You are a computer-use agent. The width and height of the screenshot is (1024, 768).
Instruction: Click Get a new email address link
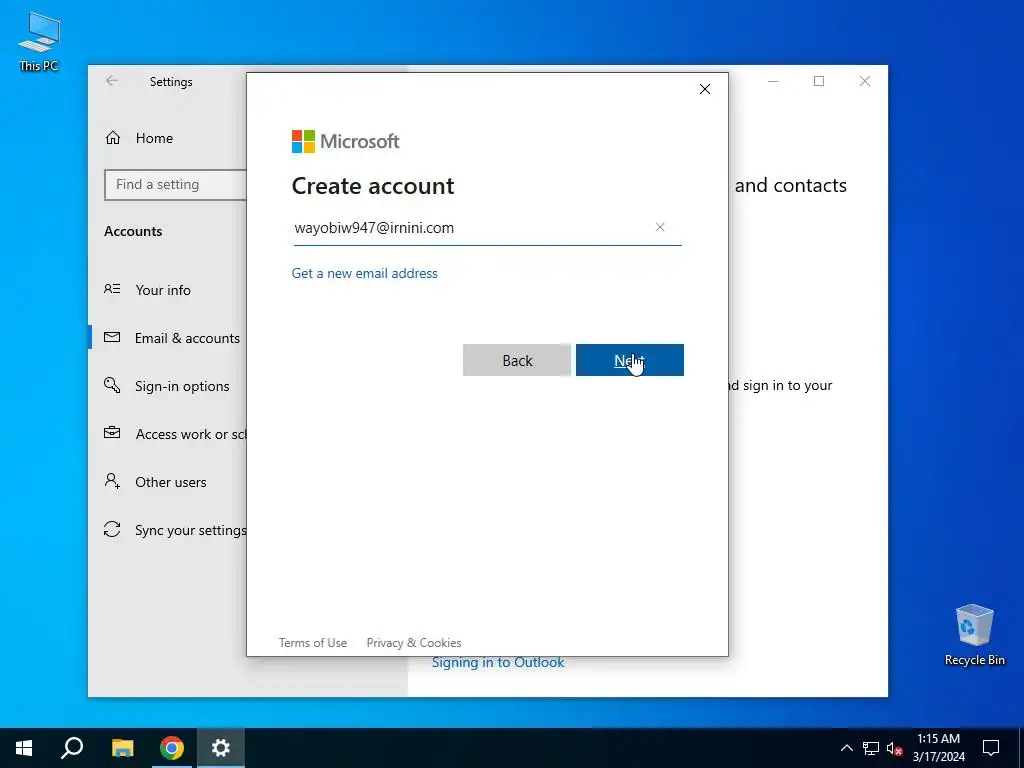coord(364,273)
